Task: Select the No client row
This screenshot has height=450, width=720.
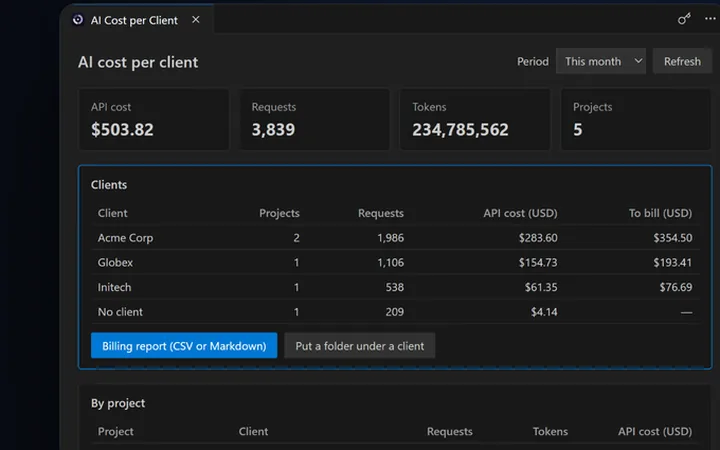Action: coord(395,312)
